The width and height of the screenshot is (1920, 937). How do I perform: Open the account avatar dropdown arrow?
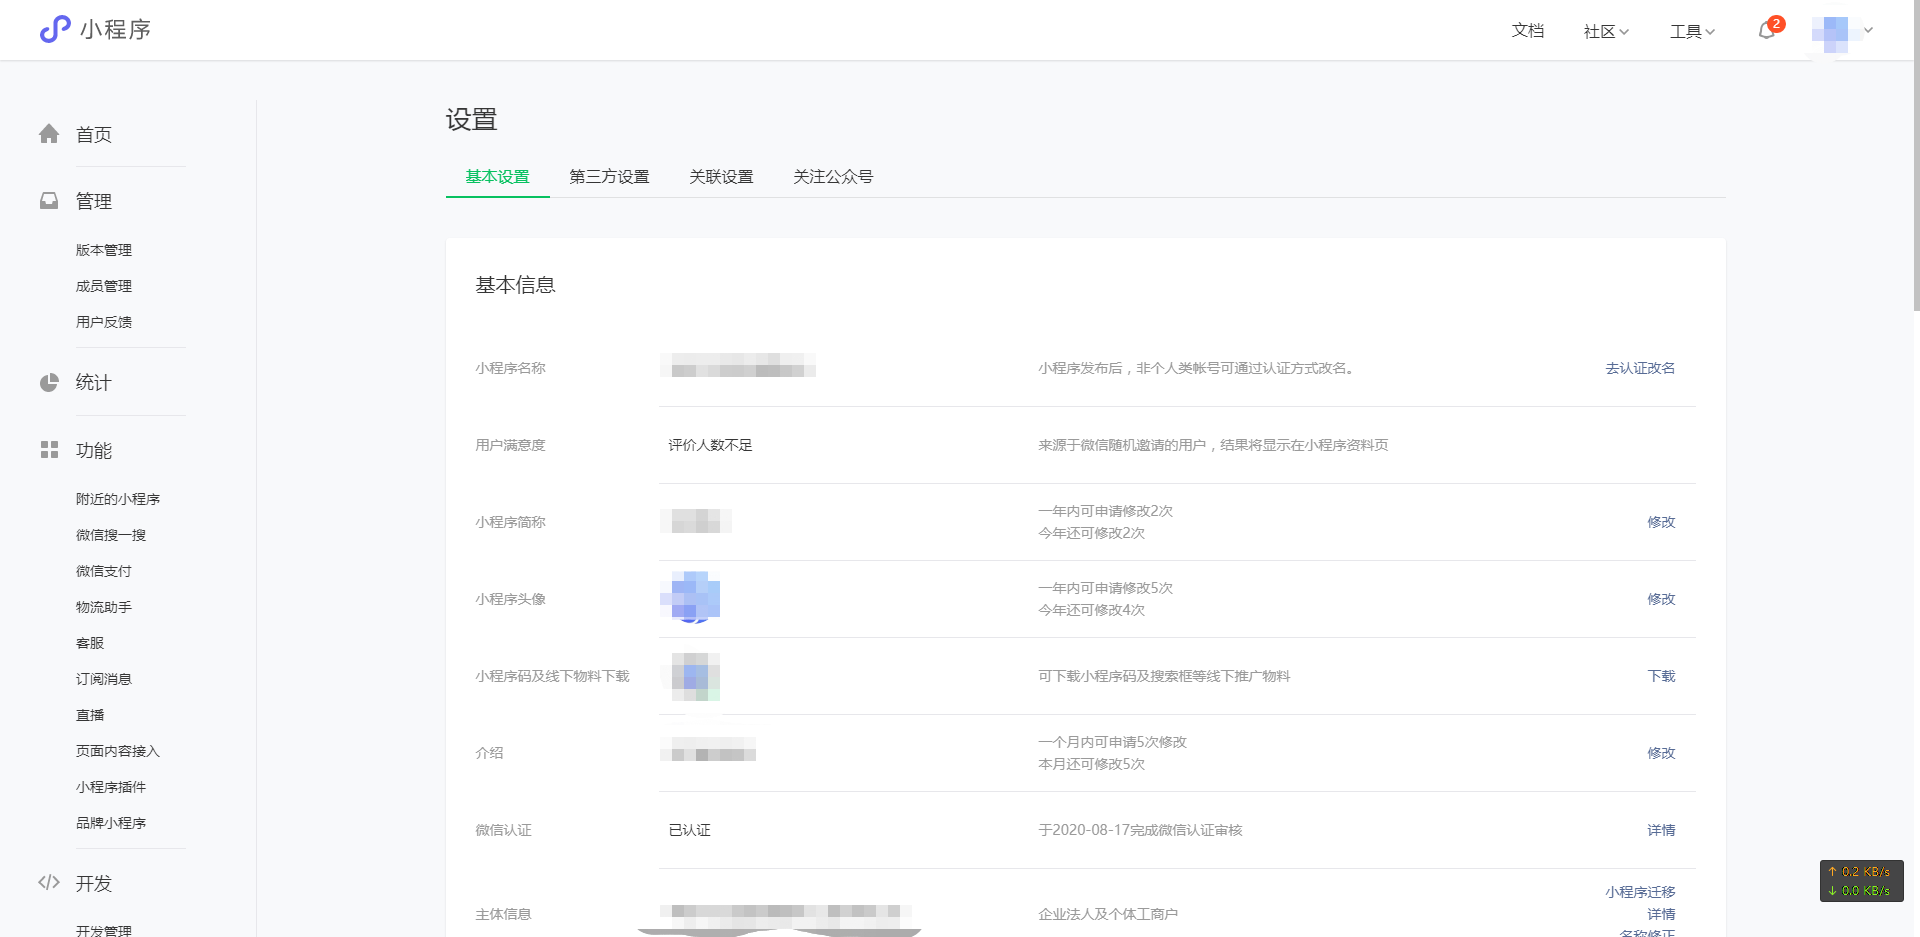click(1868, 30)
